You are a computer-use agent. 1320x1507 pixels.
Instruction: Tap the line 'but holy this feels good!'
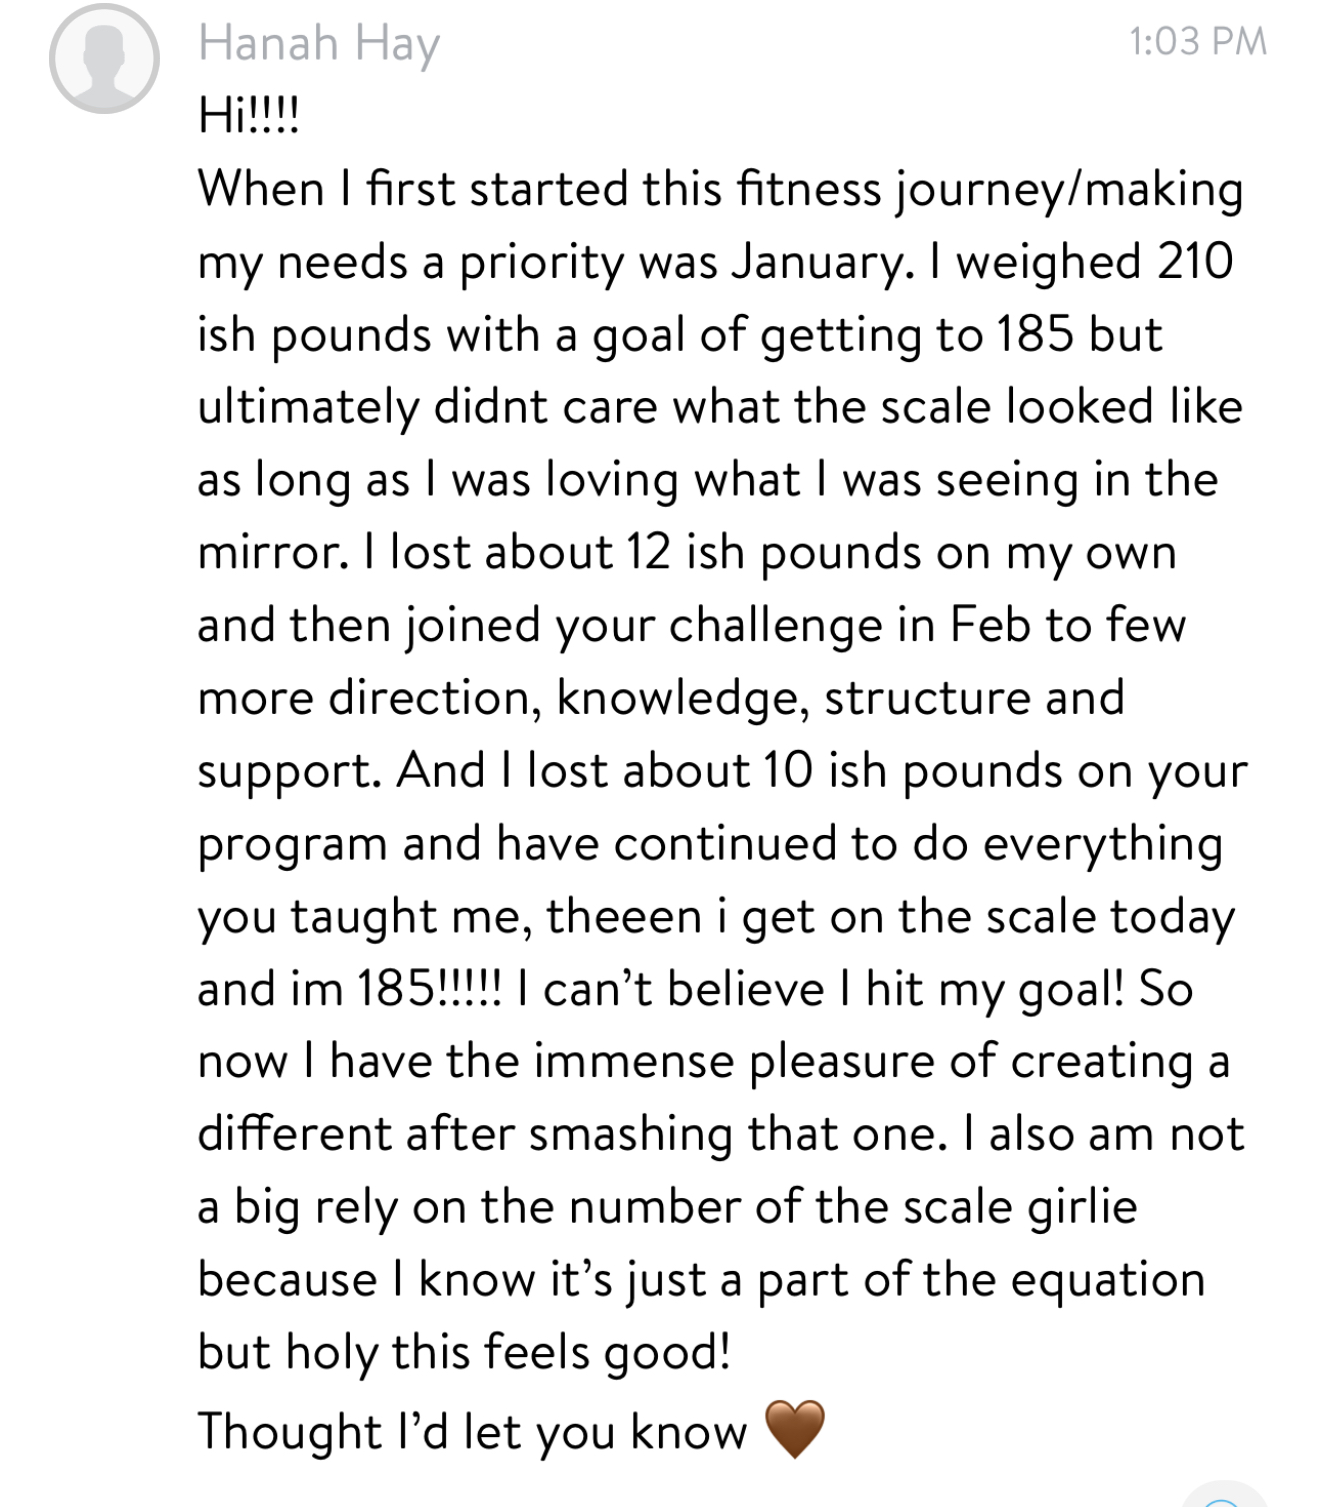pyautogui.click(x=464, y=1353)
